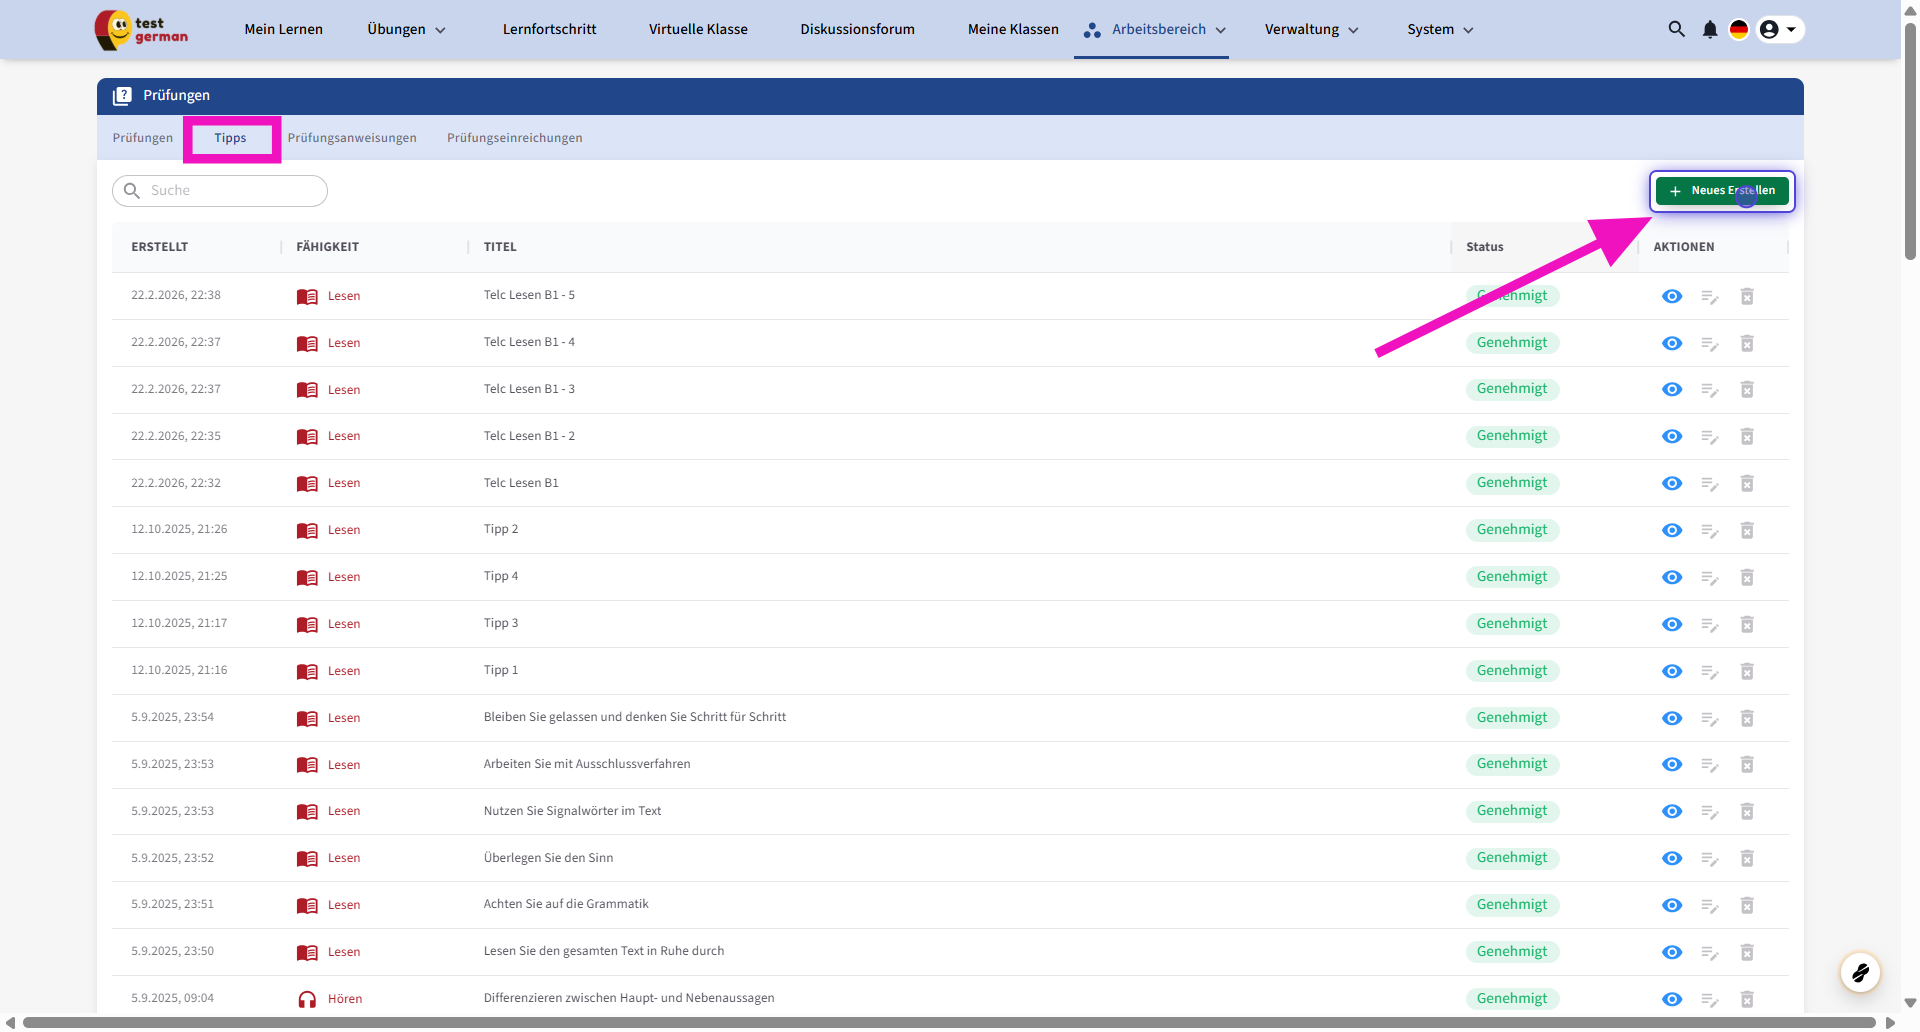Open the Verwaltung dropdown menu
Viewport: 1920px width, 1032px height.
click(x=1311, y=29)
